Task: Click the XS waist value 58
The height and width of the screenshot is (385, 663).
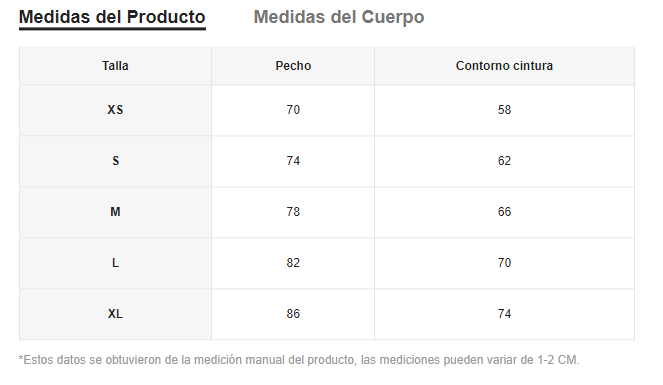Action: click(x=504, y=110)
